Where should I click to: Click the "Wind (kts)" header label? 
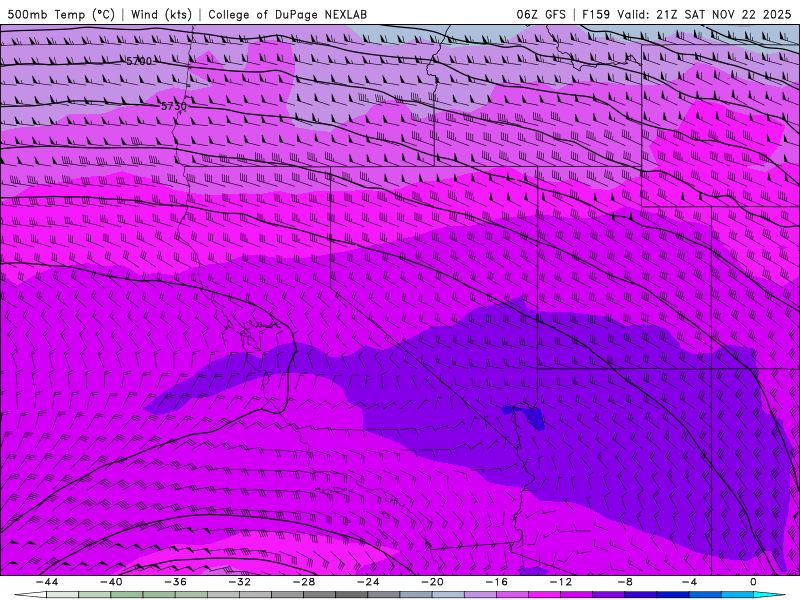coord(161,14)
